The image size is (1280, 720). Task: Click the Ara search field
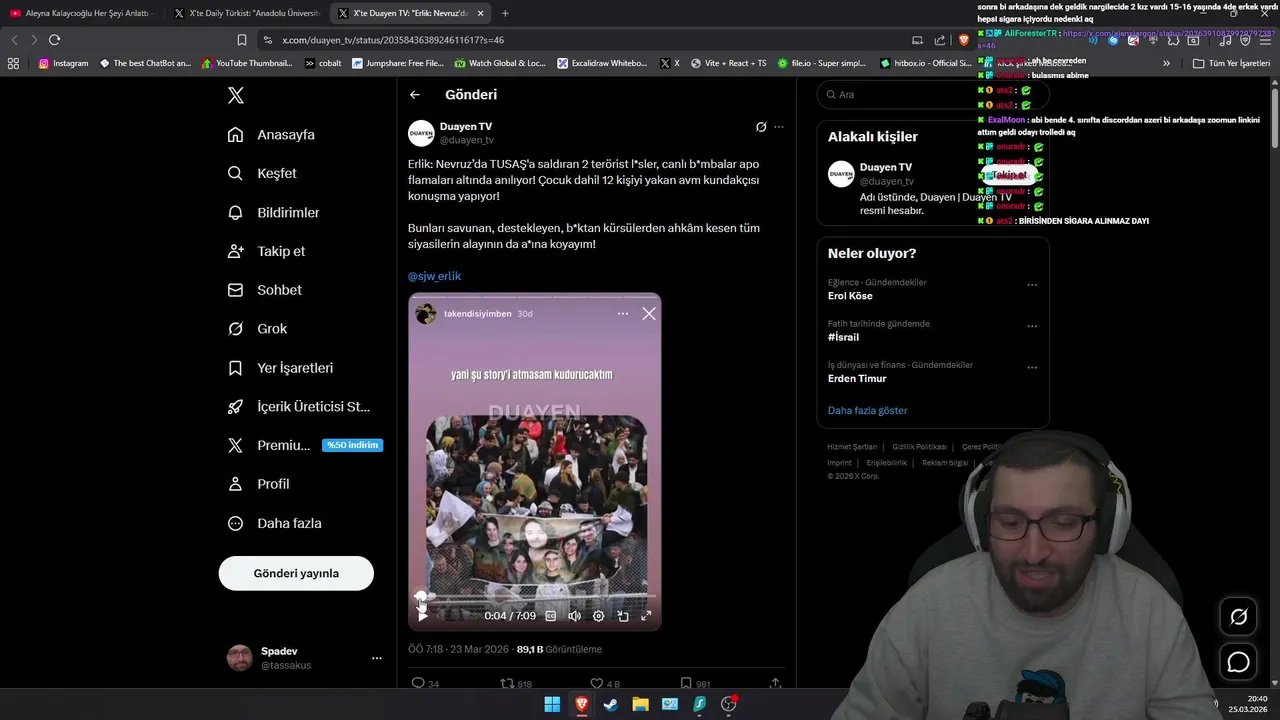tap(932, 94)
